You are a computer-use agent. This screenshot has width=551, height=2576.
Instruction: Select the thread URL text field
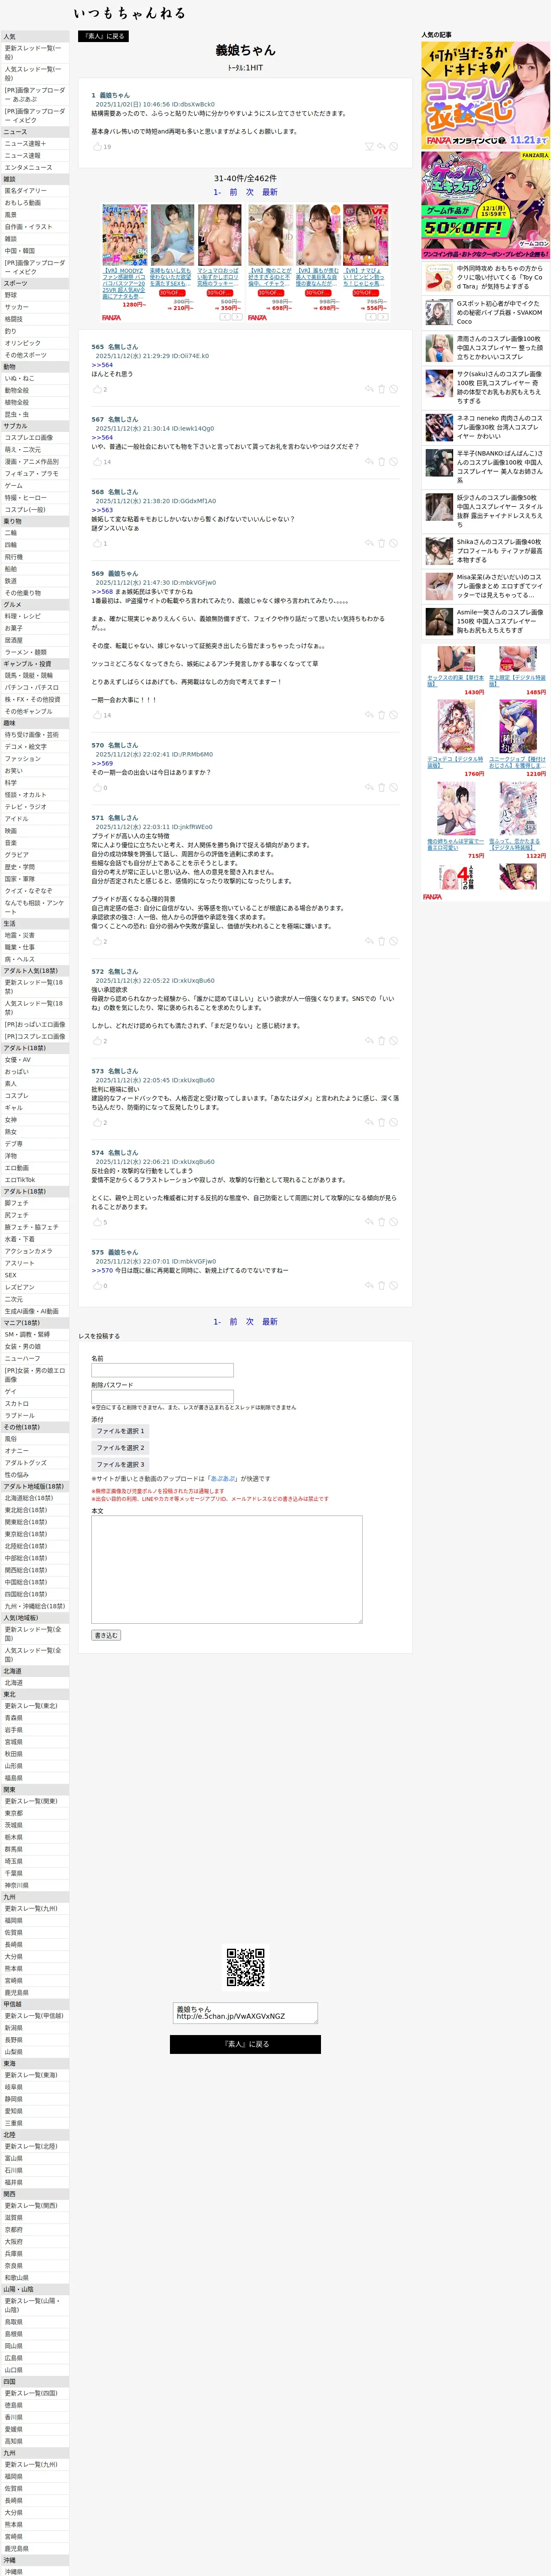tap(245, 2013)
